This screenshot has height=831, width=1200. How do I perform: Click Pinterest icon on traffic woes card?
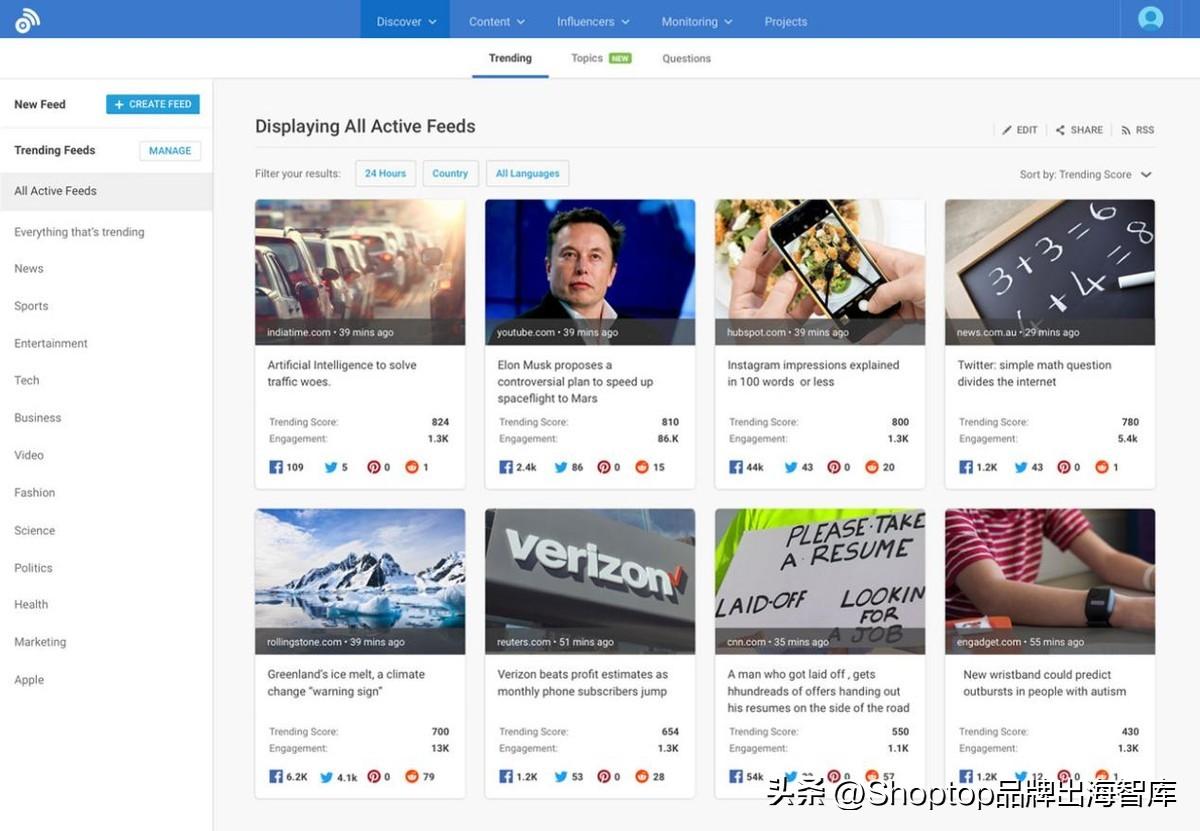click(x=374, y=467)
